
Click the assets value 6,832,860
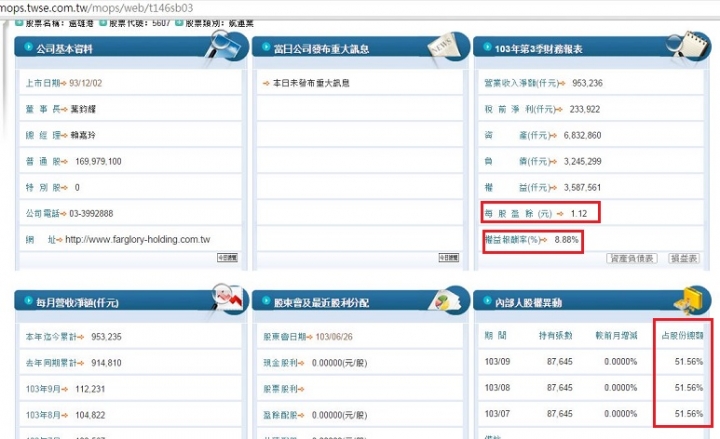(x=582, y=135)
